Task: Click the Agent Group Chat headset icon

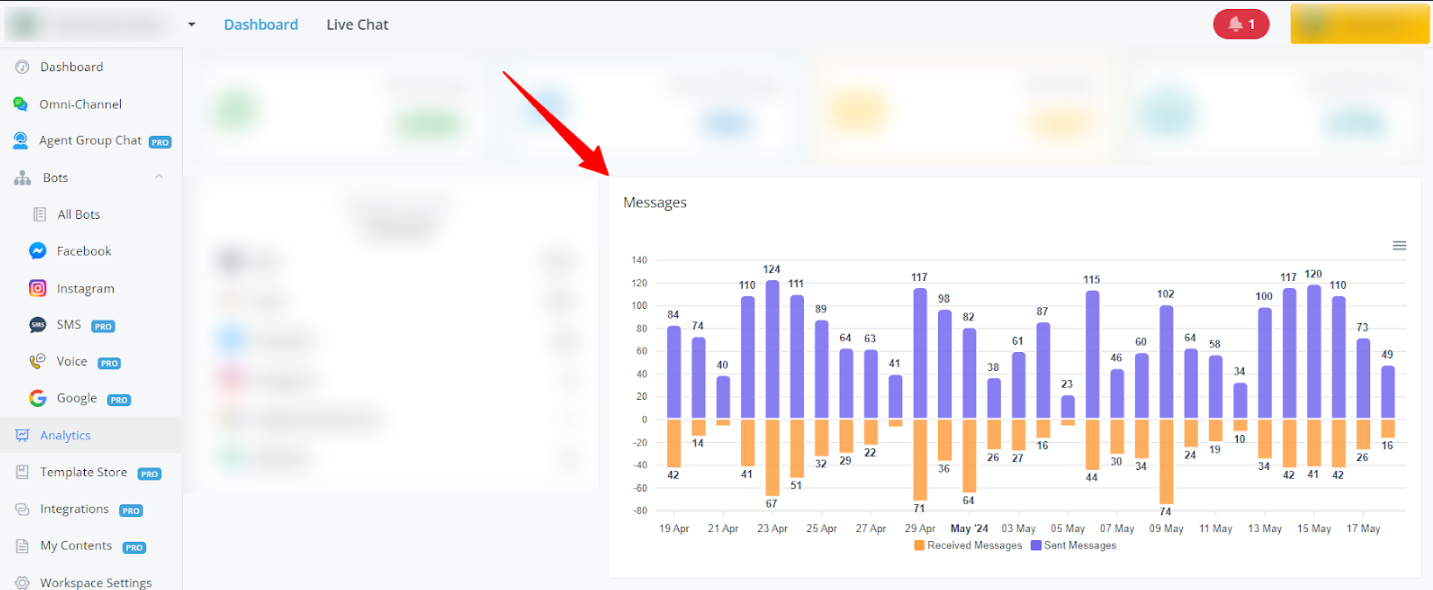Action: [21, 141]
